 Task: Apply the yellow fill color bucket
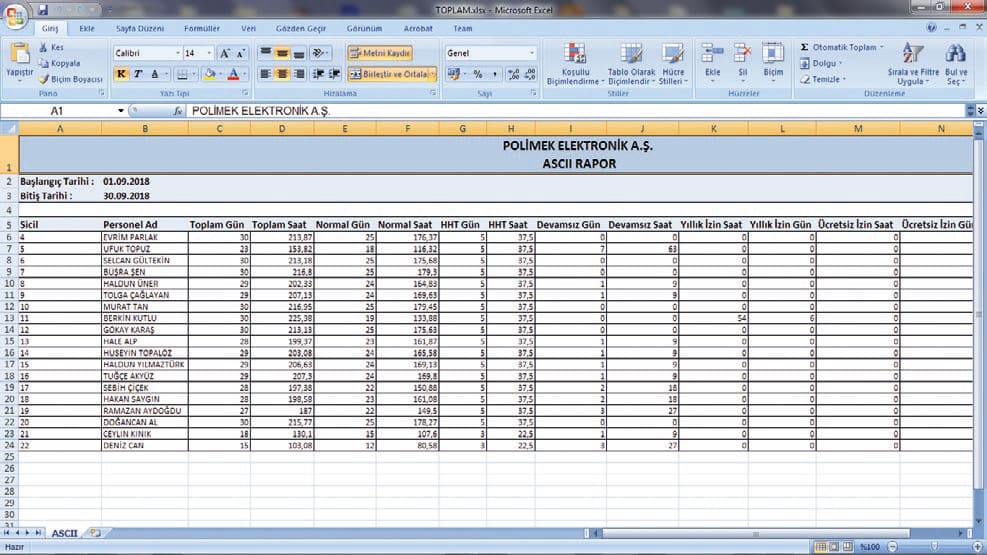click(210, 74)
